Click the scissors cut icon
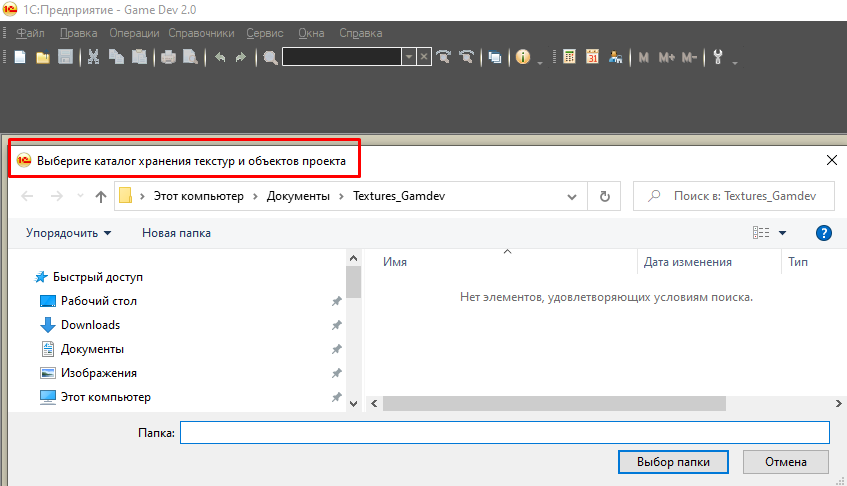The height and width of the screenshot is (486, 847). [93, 57]
